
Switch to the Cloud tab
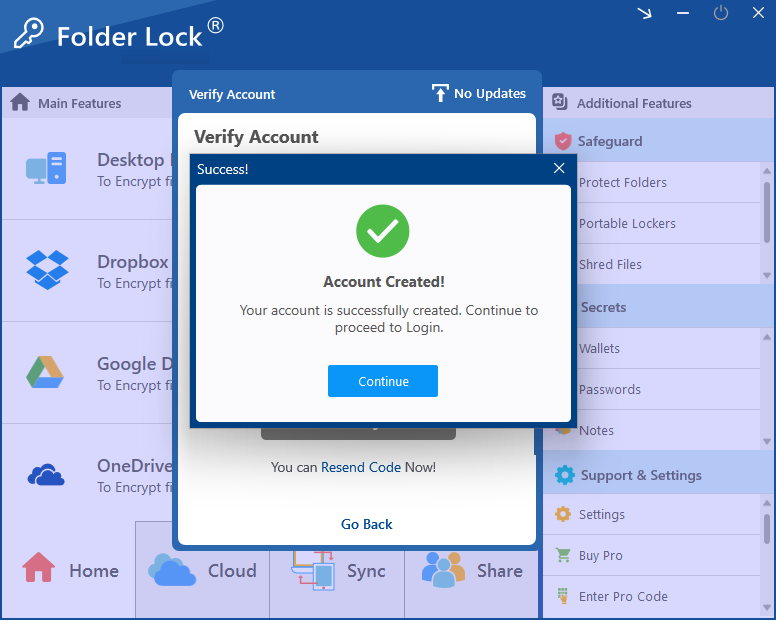tap(202, 571)
